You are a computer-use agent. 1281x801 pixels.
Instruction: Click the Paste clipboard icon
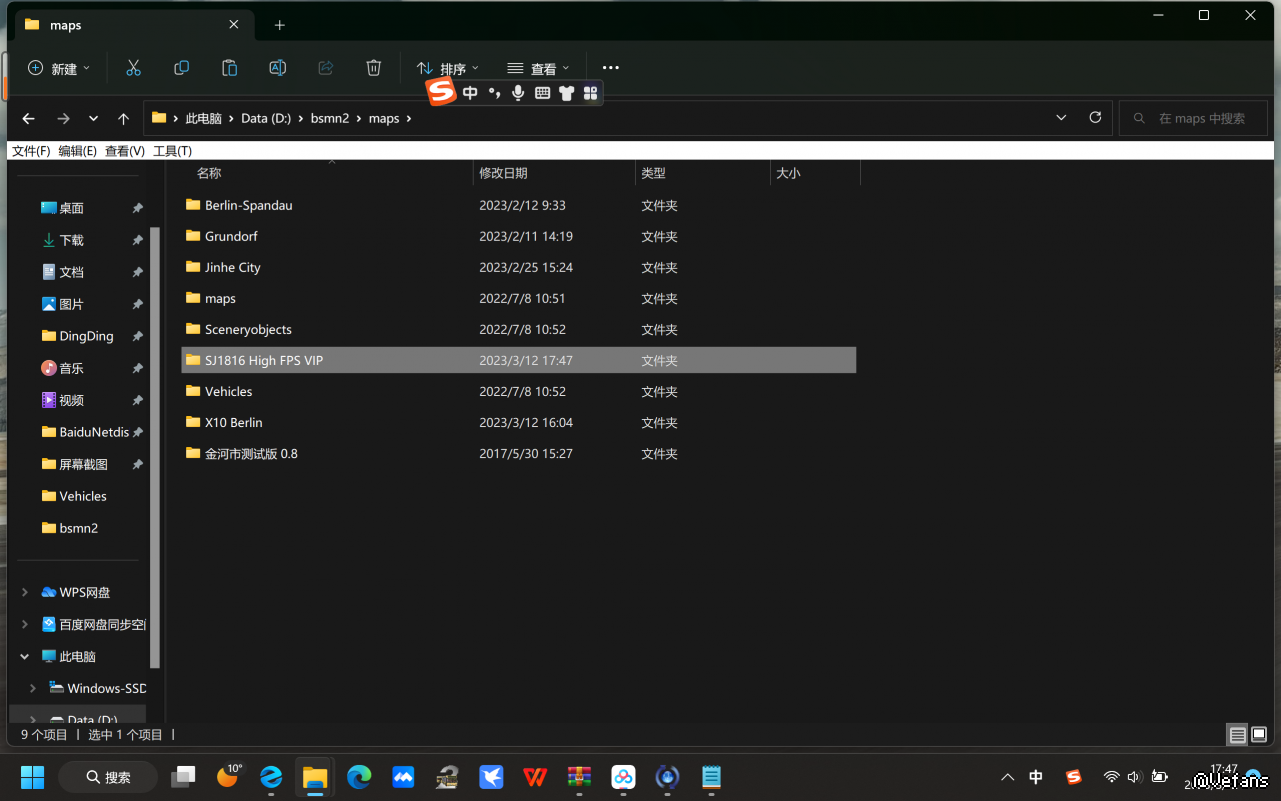(x=229, y=68)
